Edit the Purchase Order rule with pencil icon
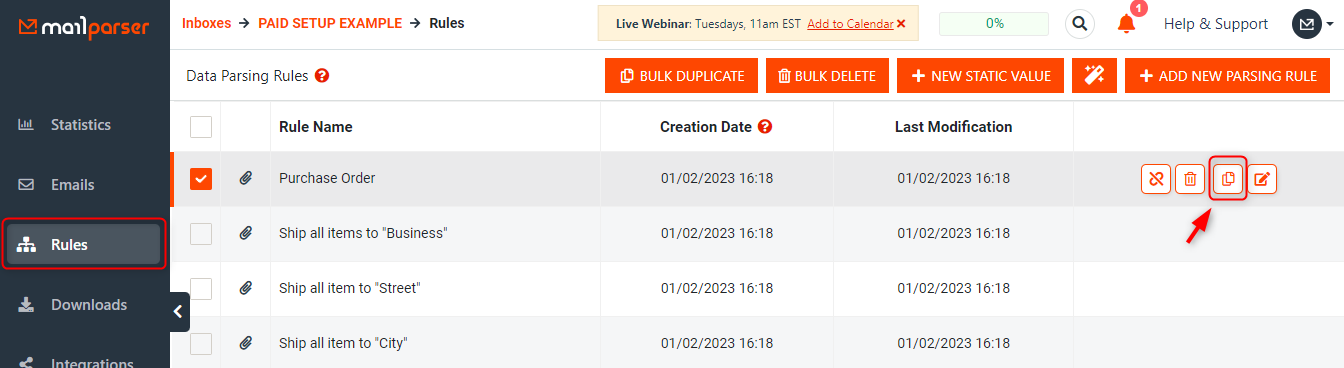 (x=1263, y=179)
